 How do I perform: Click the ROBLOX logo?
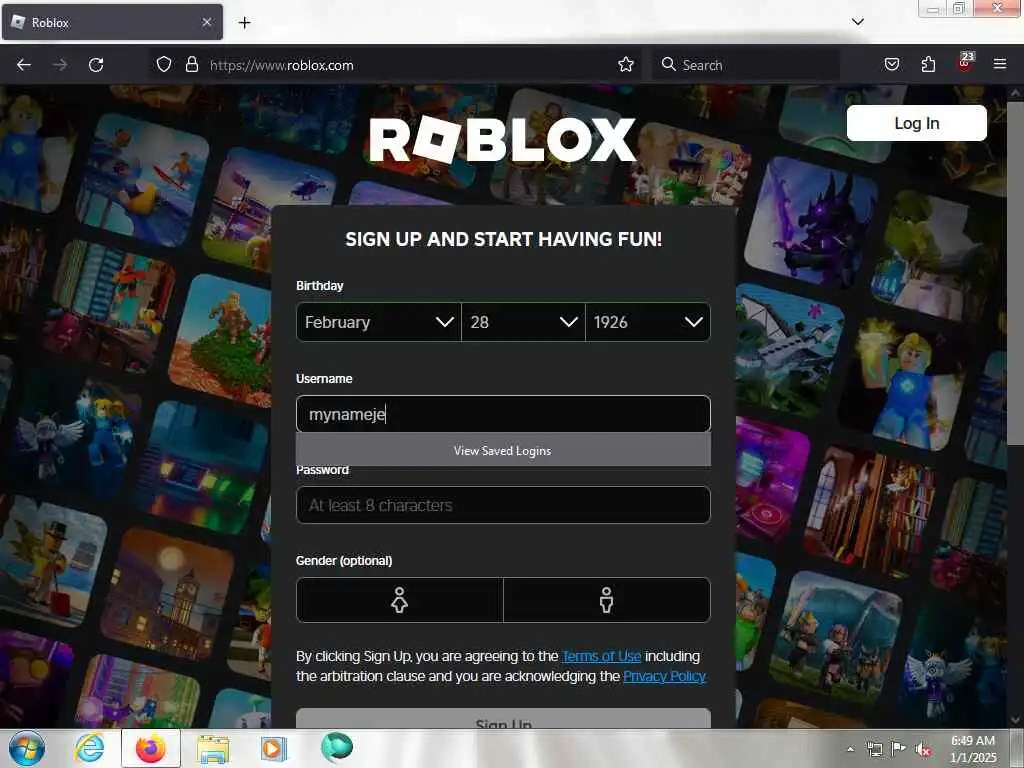(502, 140)
